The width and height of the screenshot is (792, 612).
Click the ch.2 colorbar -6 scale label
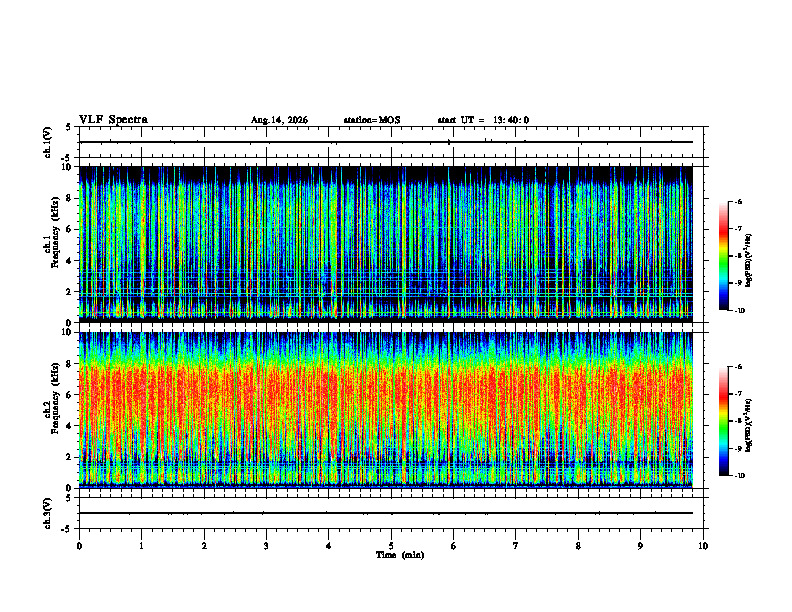739,367
